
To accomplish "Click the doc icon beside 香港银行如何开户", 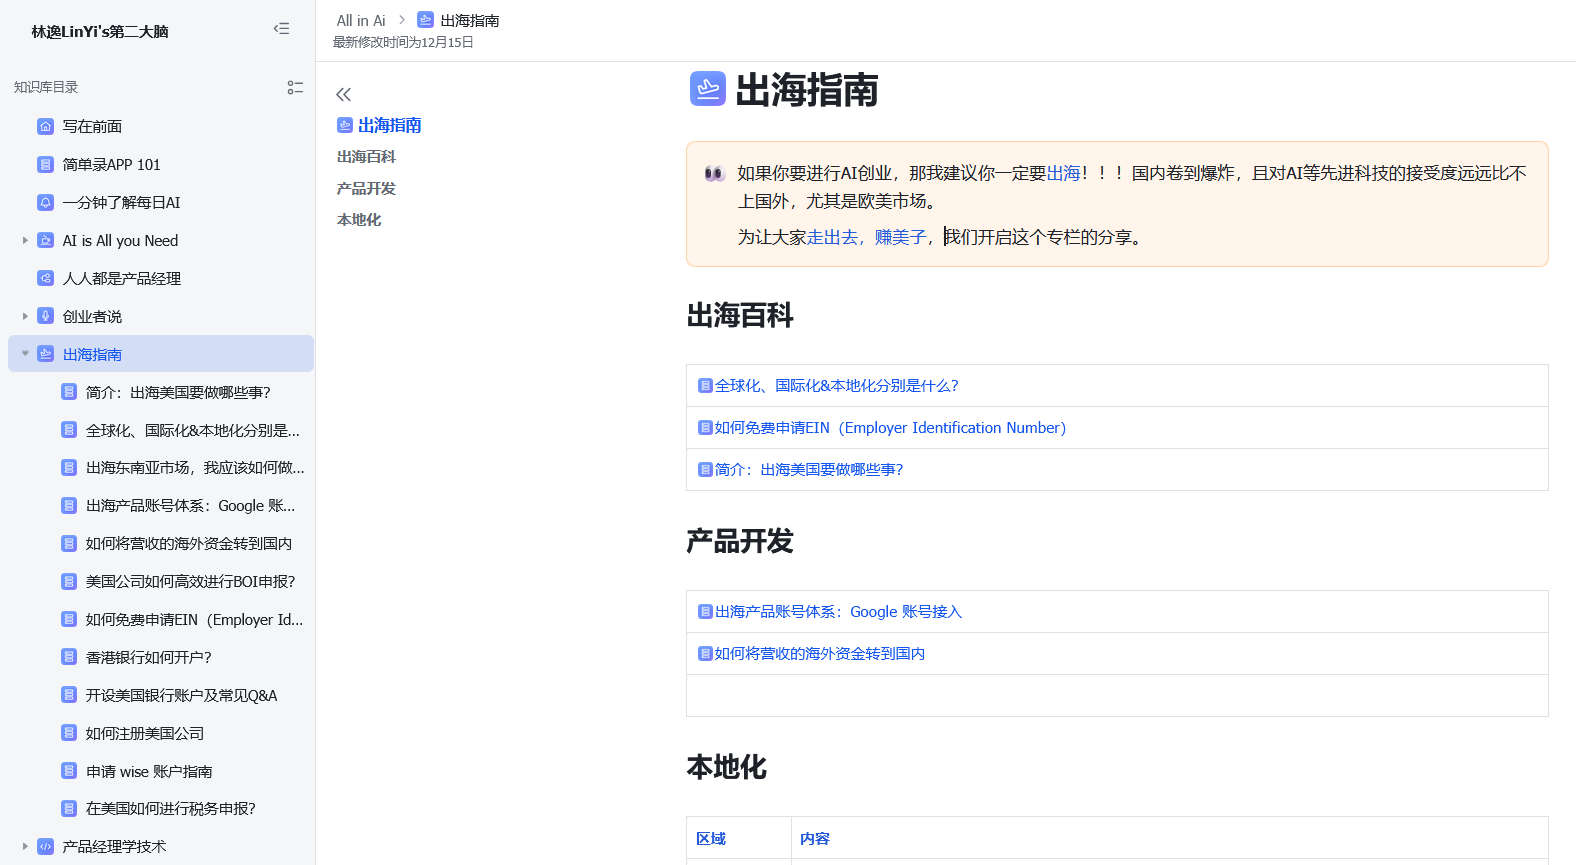I will point(69,657).
